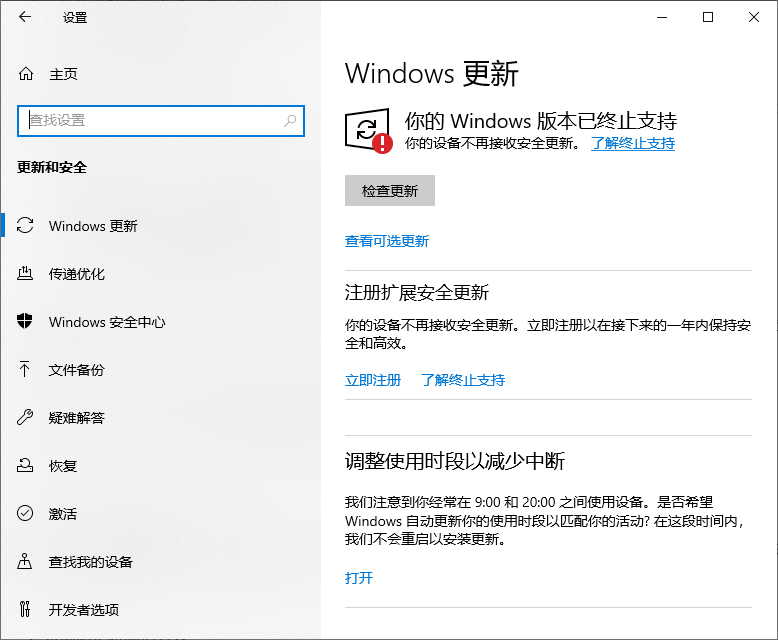The image size is (778, 640).
Task: Click the Windows 更新 page title
Action: pyautogui.click(x=432, y=73)
